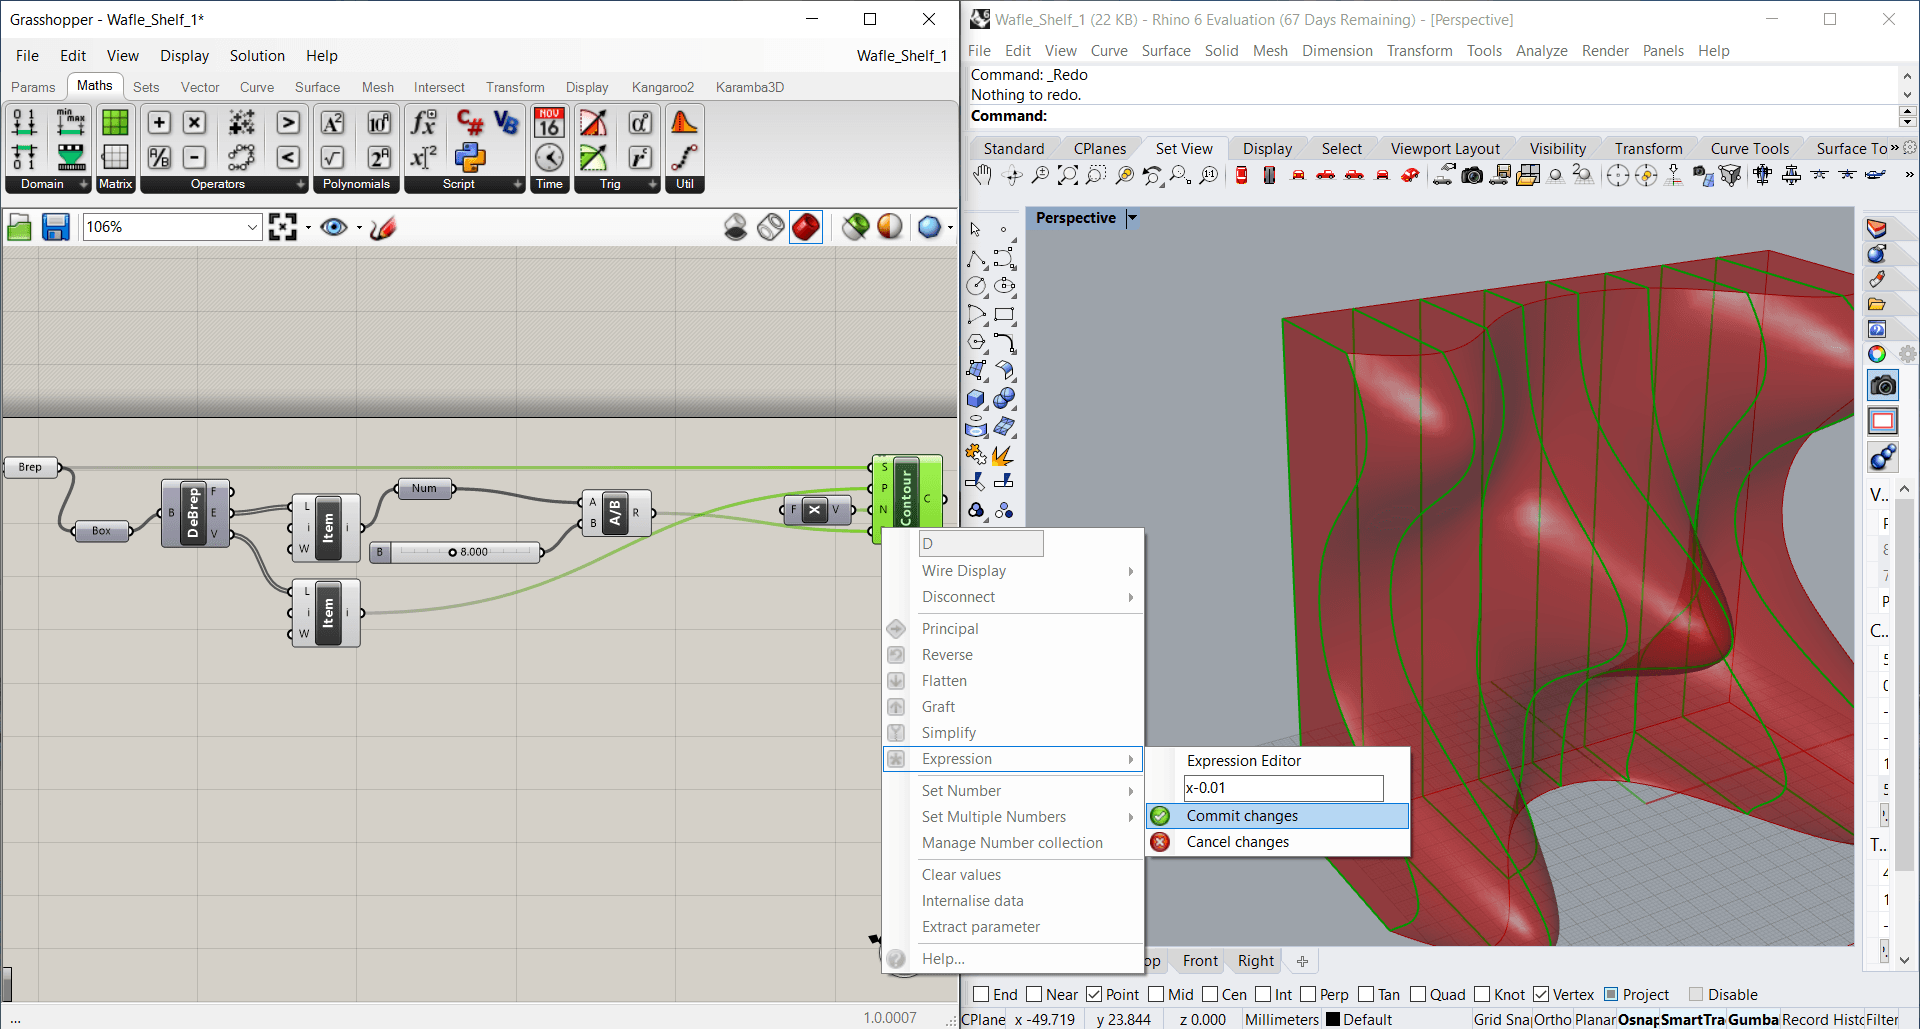The width and height of the screenshot is (1920, 1029).
Task: Uncheck the Vertex osnap checkbox
Action: (x=1541, y=994)
